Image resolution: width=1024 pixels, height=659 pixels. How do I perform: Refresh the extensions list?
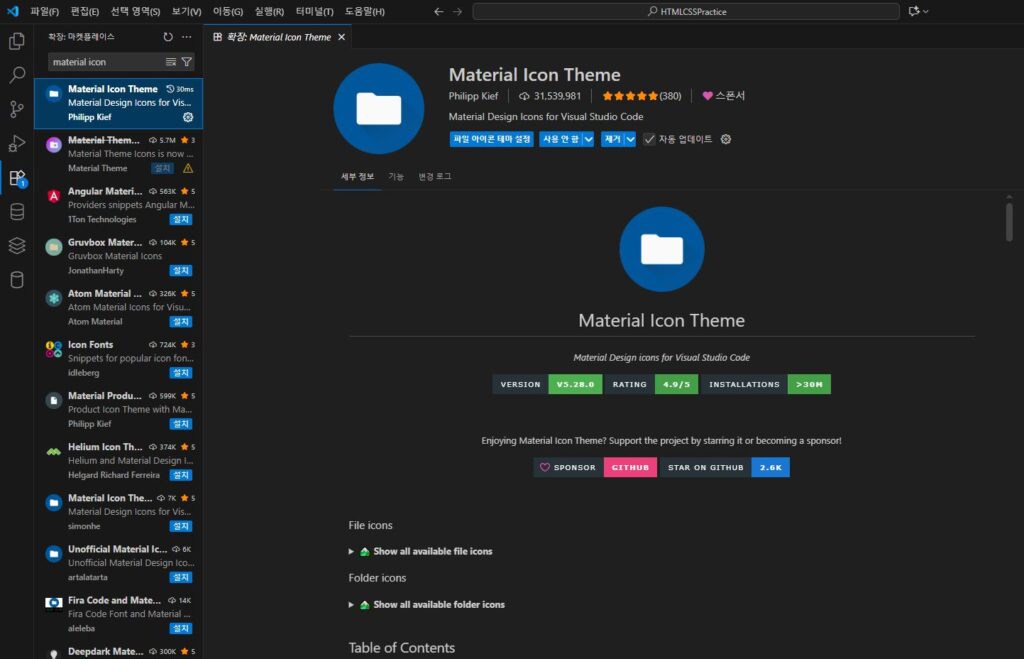(167, 36)
